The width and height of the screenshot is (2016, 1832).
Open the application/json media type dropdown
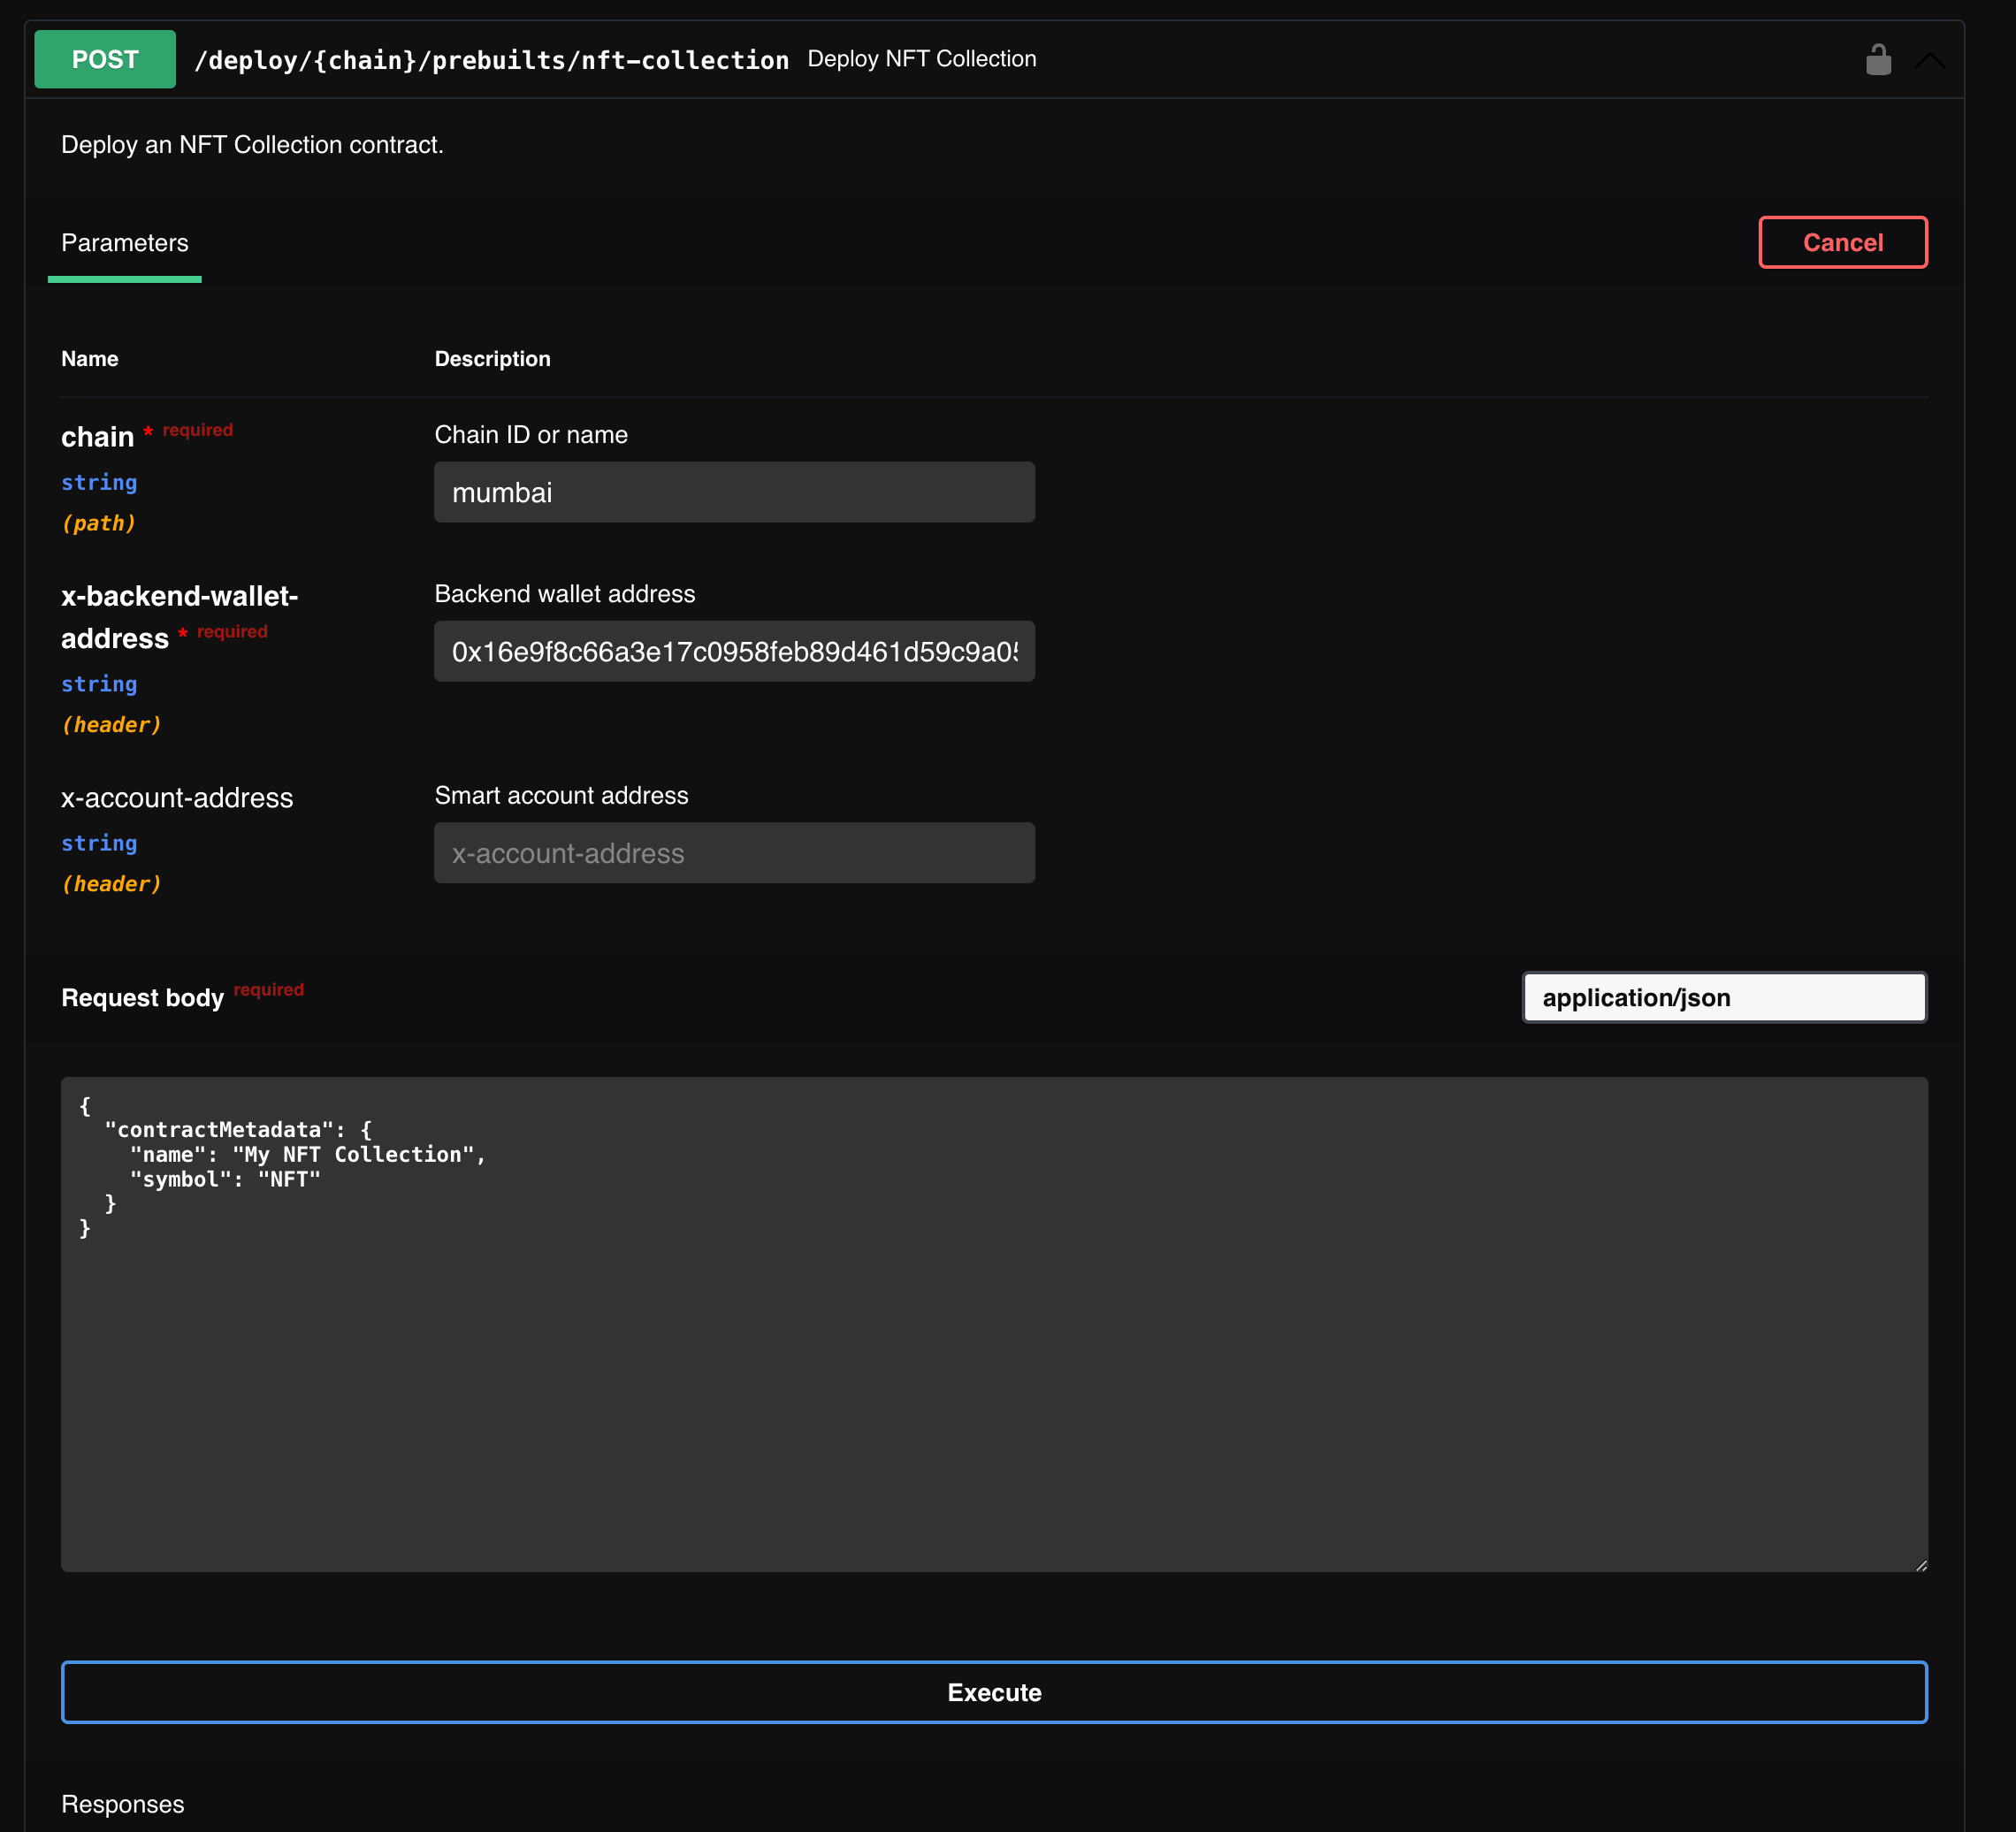pos(1723,997)
